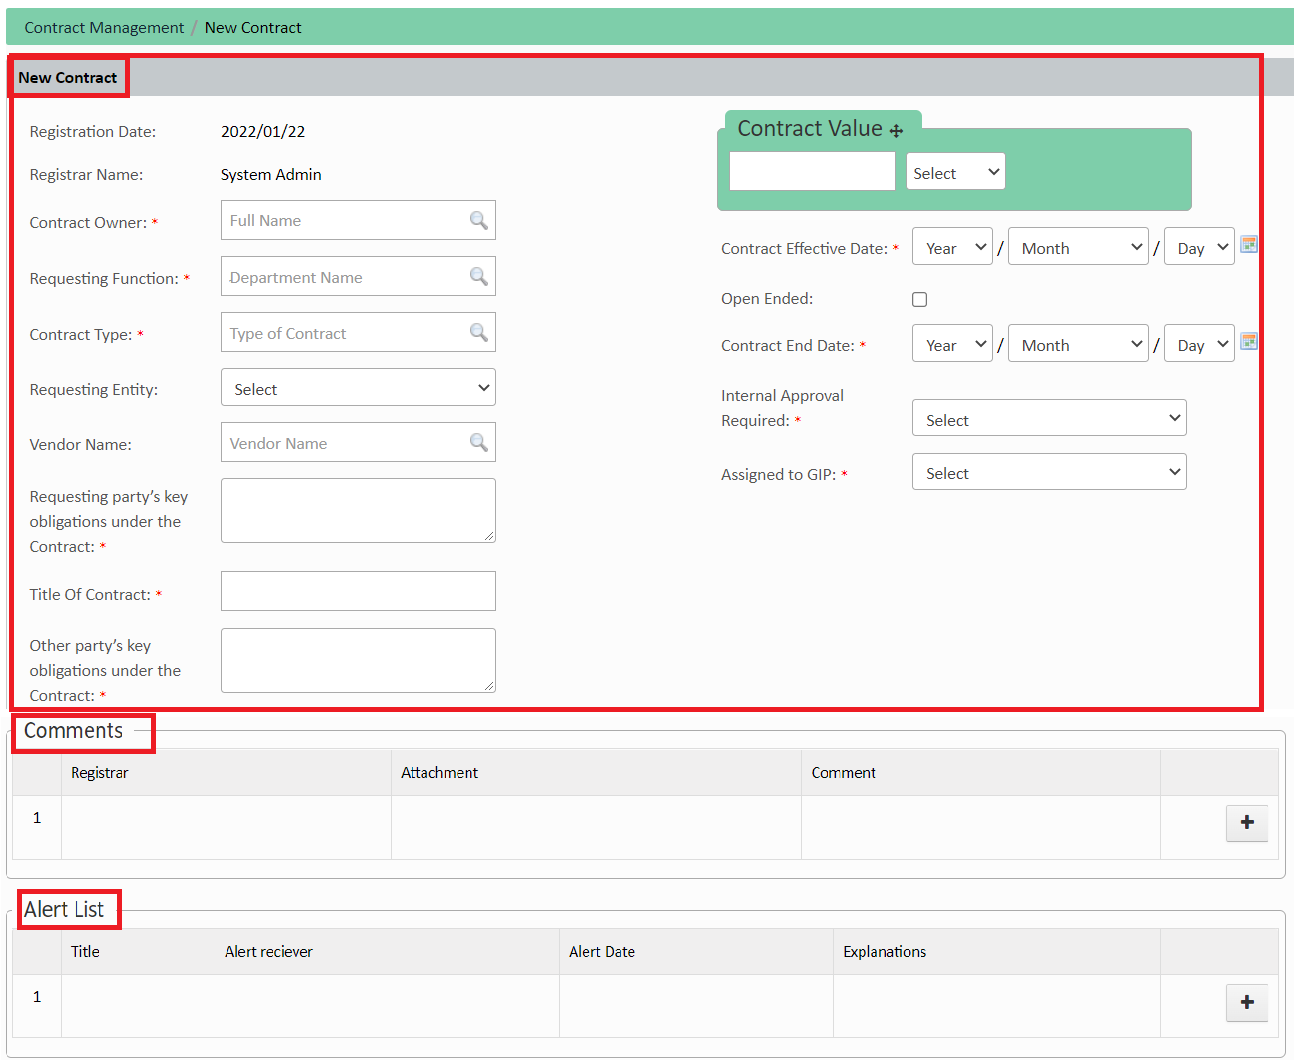Image resolution: width=1294 pixels, height=1060 pixels.
Task: Open calendar picker for Contract Effective Date
Action: [1249, 244]
